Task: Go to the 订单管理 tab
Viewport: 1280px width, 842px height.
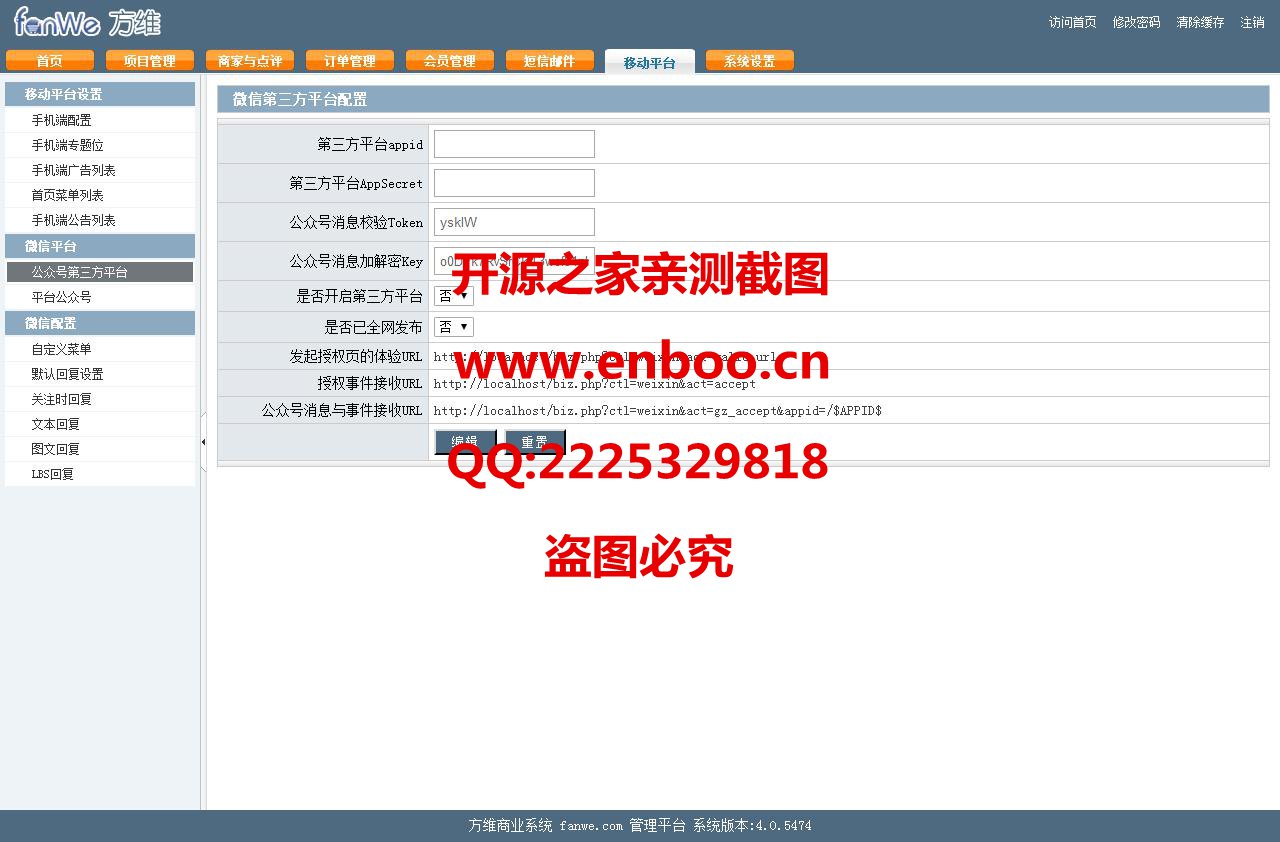Action: pyautogui.click(x=350, y=61)
